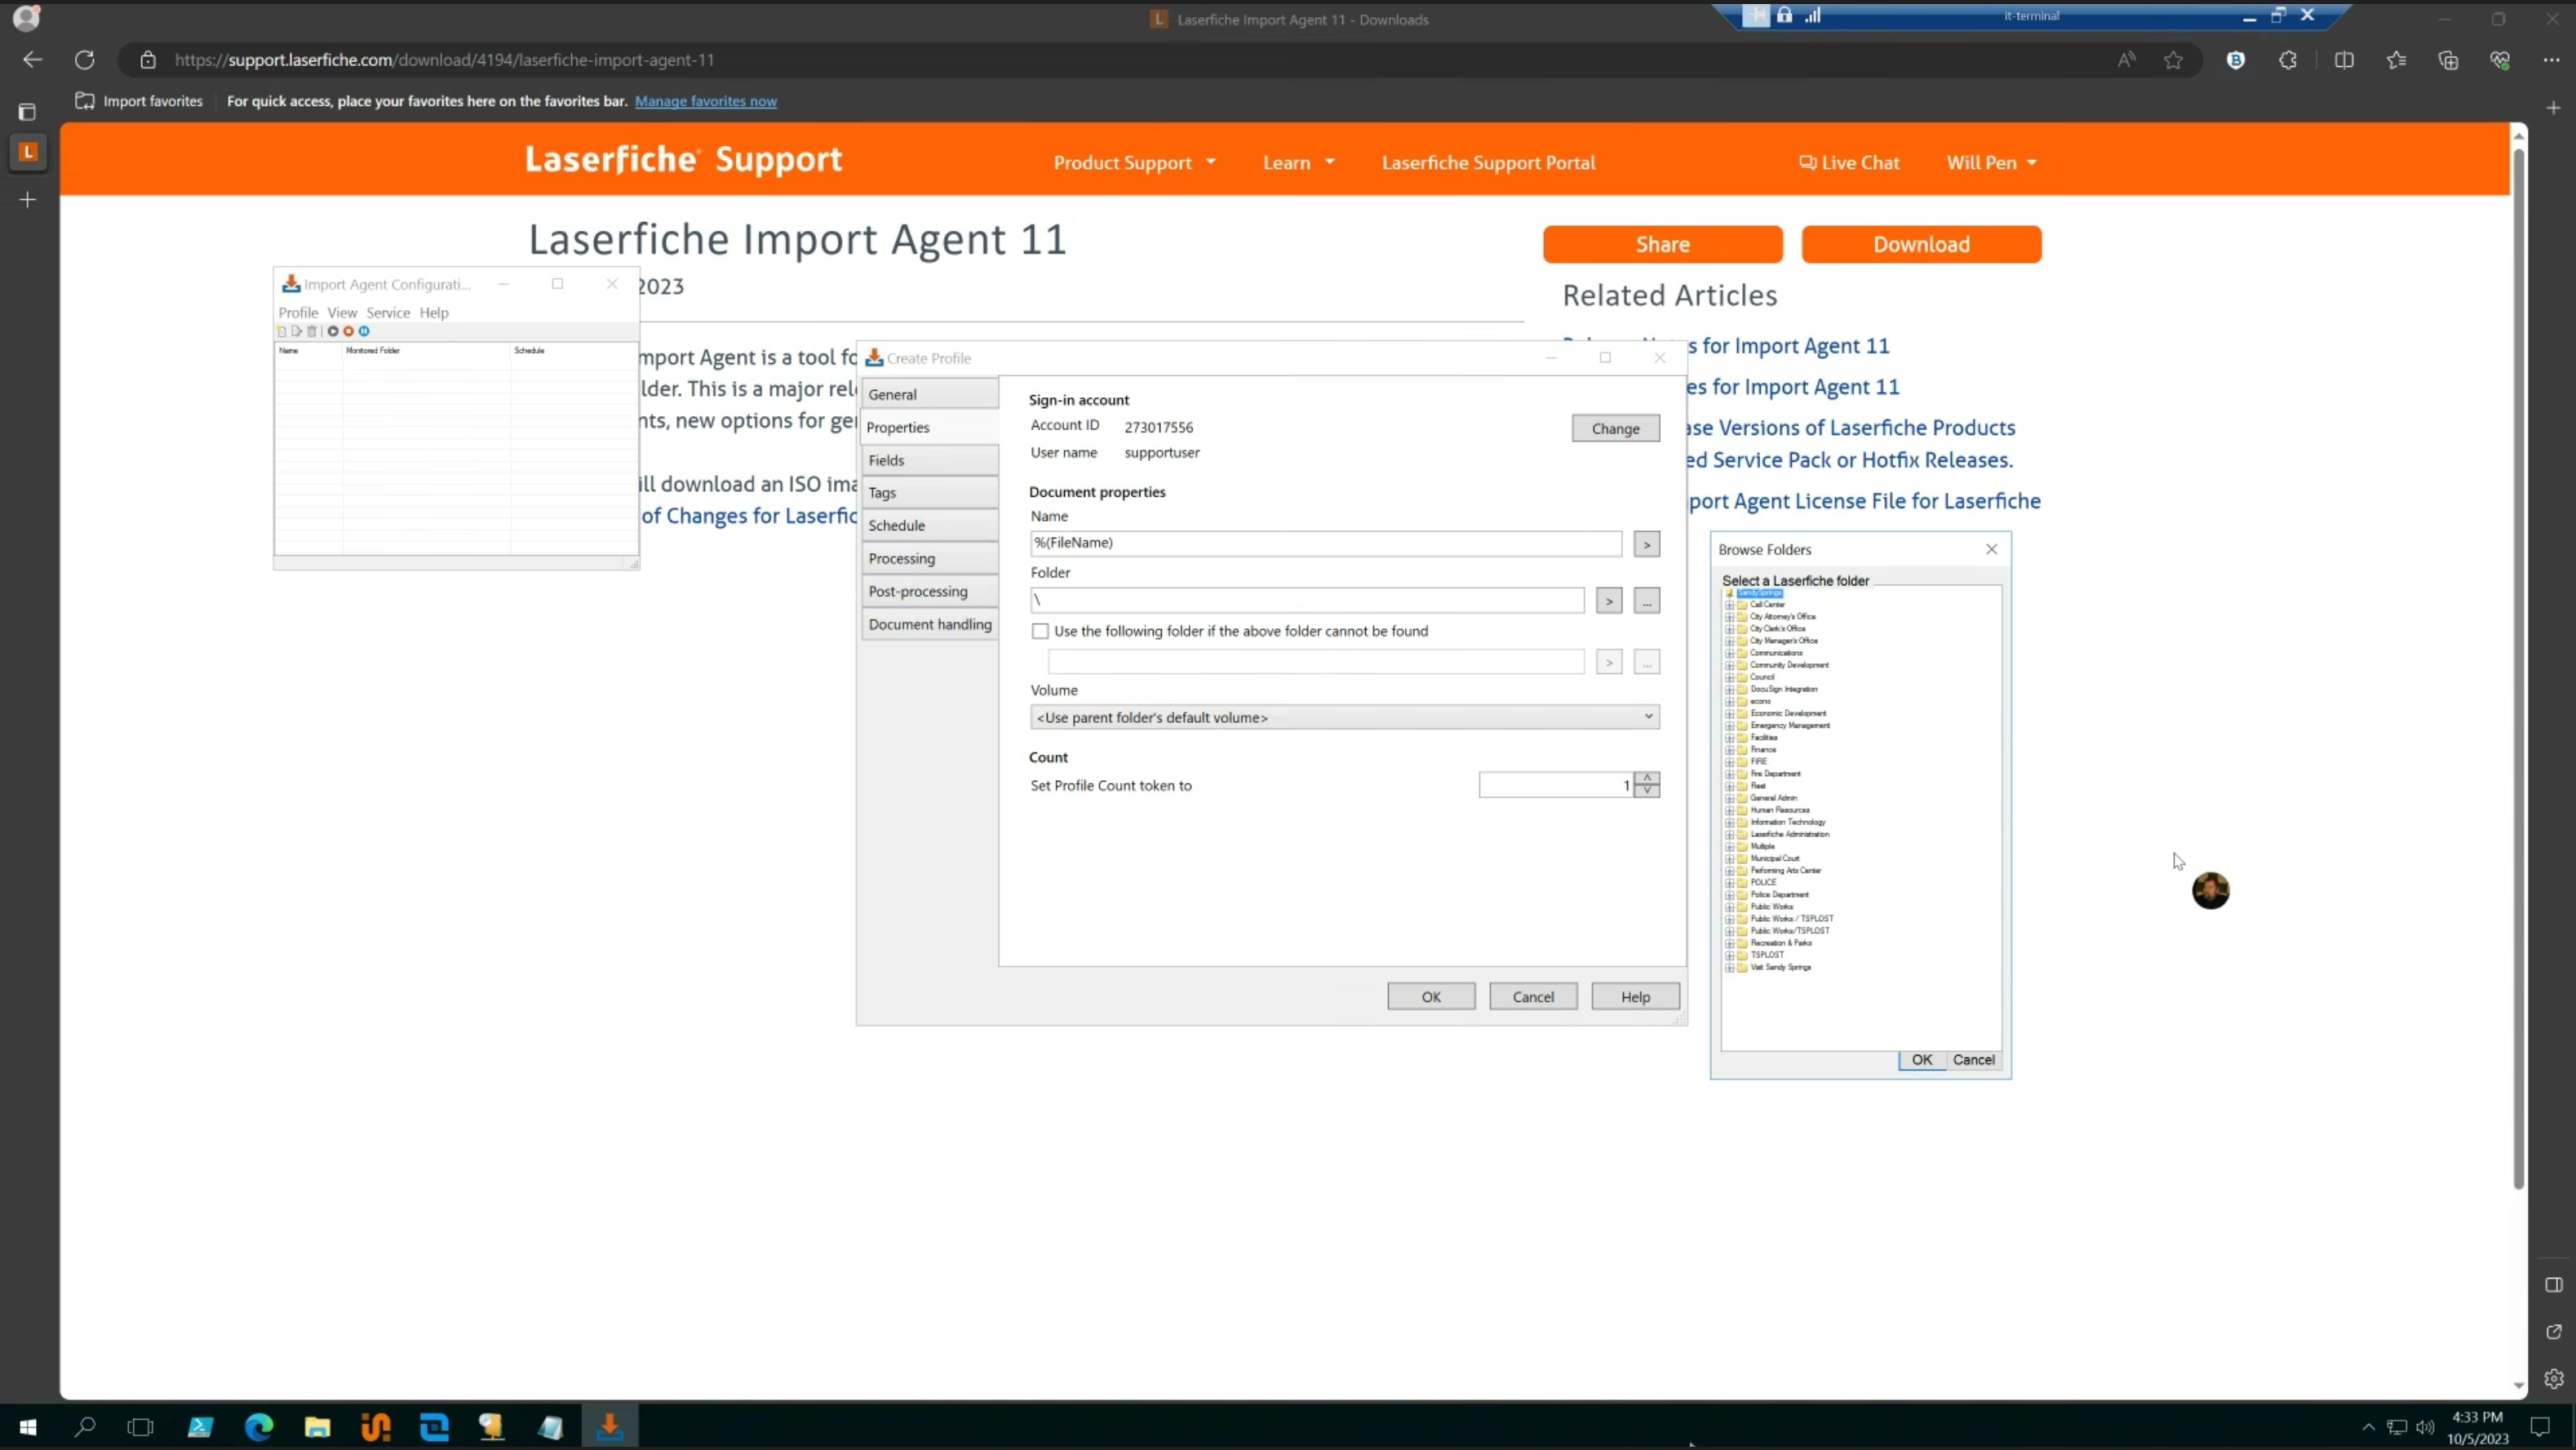2576x1450 pixels.
Task: Click the Start service play icon
Action: point(333,331)
